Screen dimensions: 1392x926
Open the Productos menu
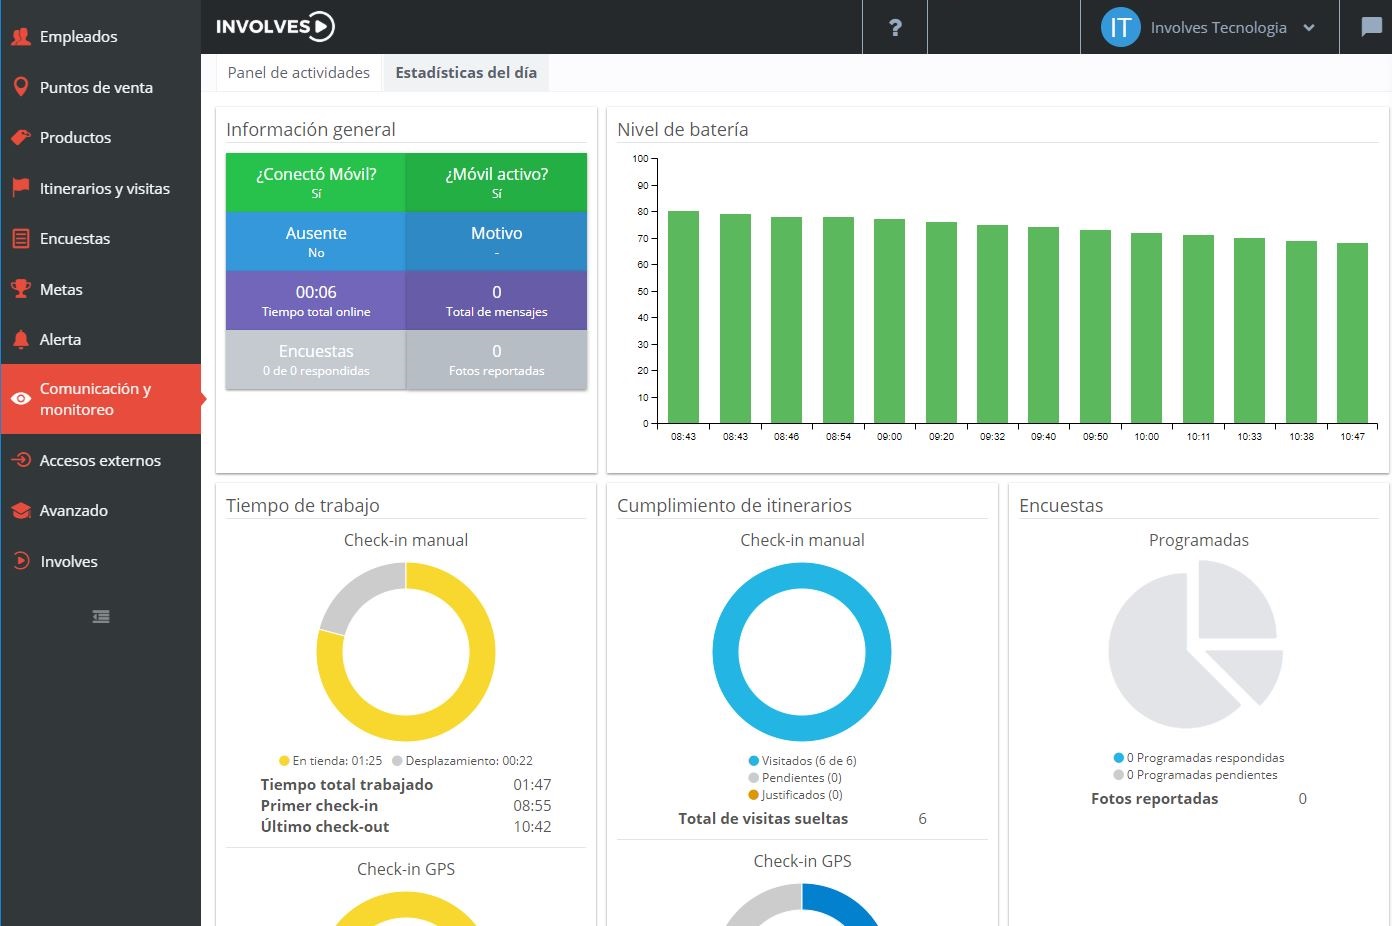(x=100, y=138)
